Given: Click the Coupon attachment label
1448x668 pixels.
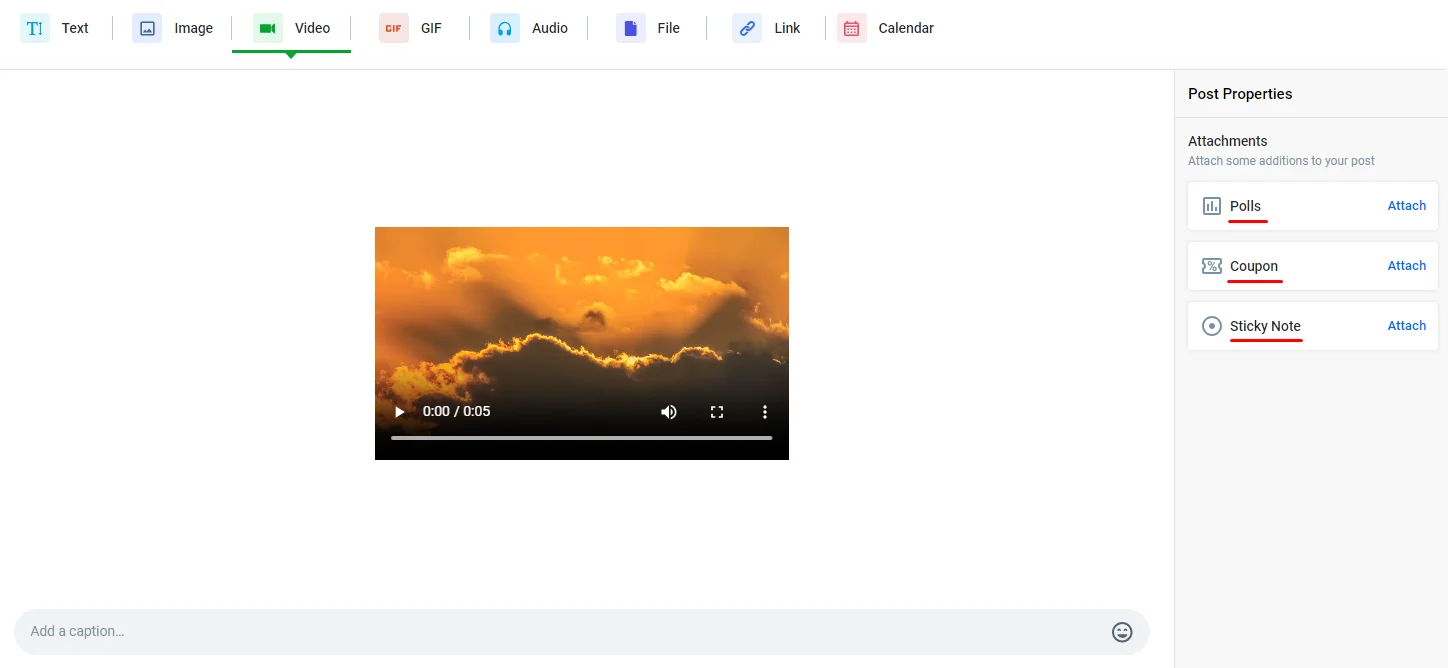Looking at the screenshot, I should coord(1254,266).
